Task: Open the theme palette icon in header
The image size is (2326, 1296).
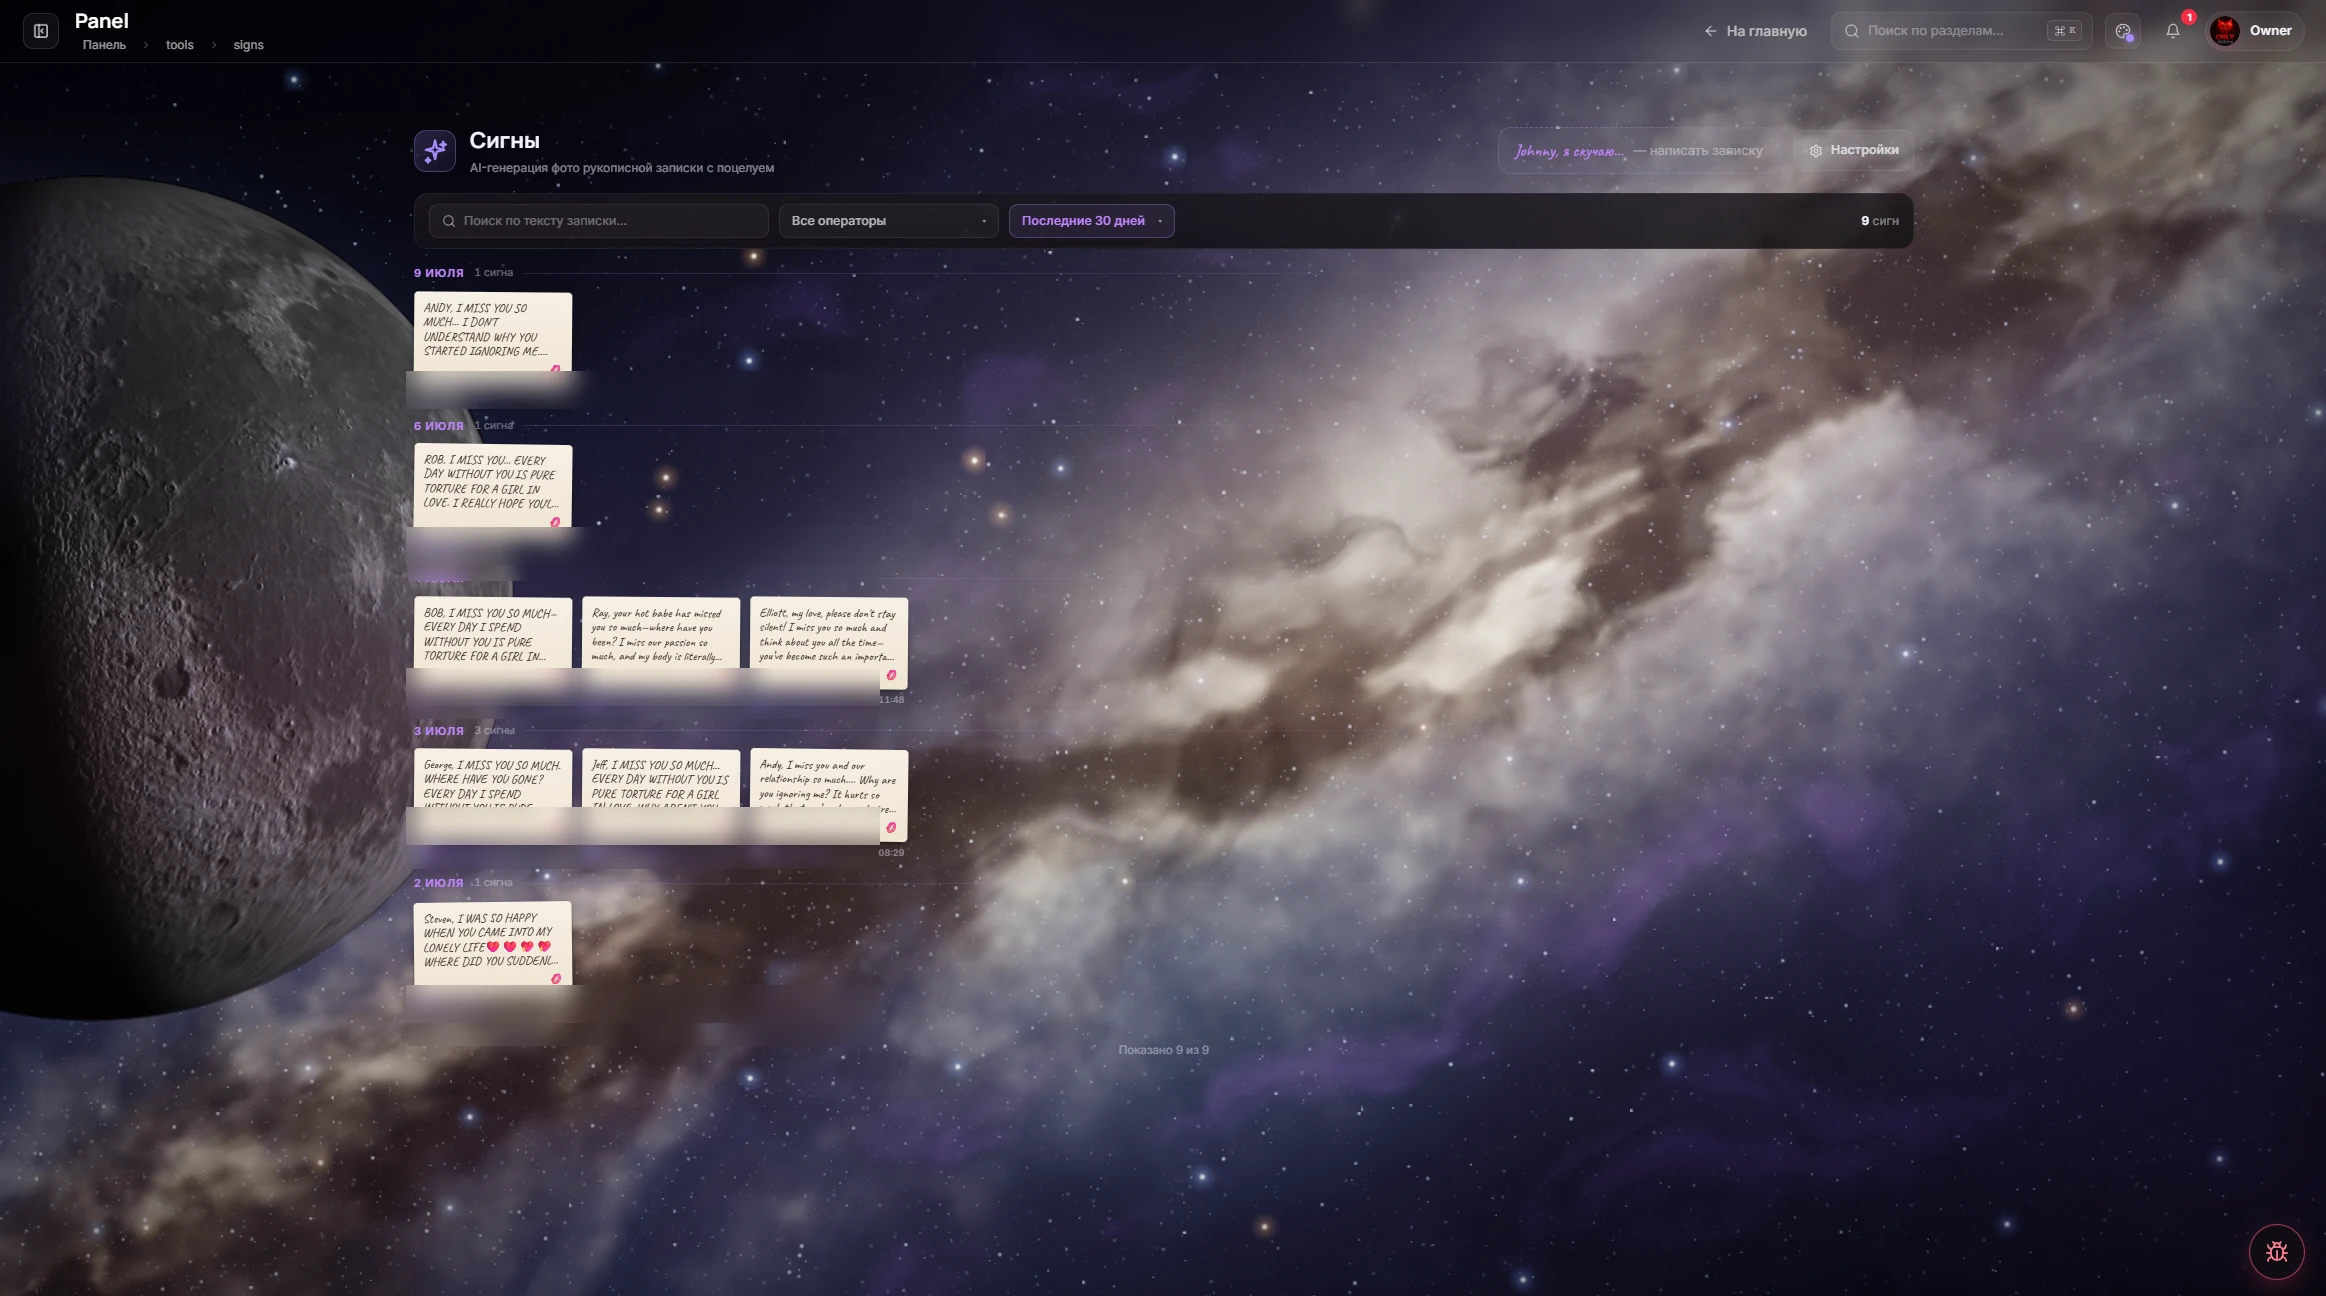Action: [x=2123, y=31]
